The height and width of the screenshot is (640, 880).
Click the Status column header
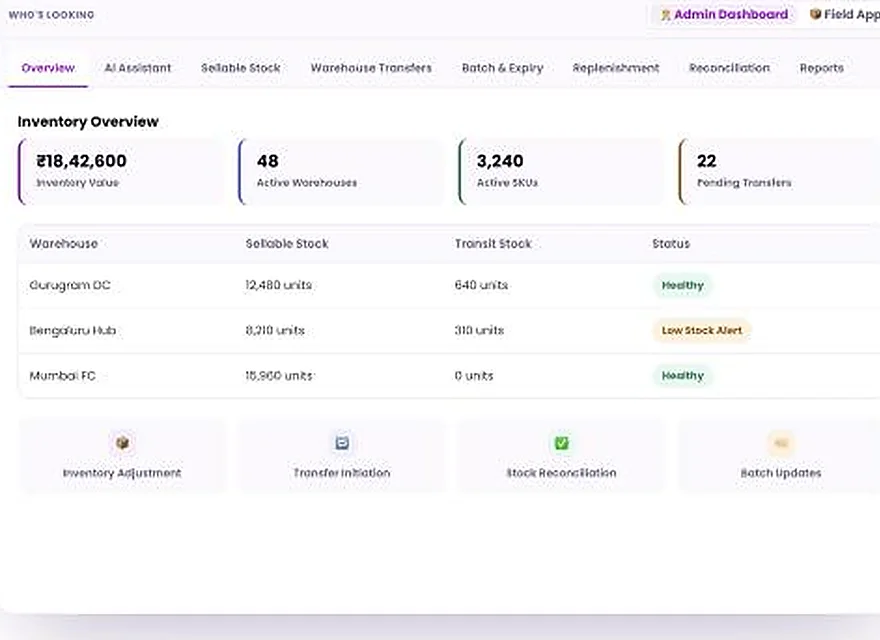[671, 244]
